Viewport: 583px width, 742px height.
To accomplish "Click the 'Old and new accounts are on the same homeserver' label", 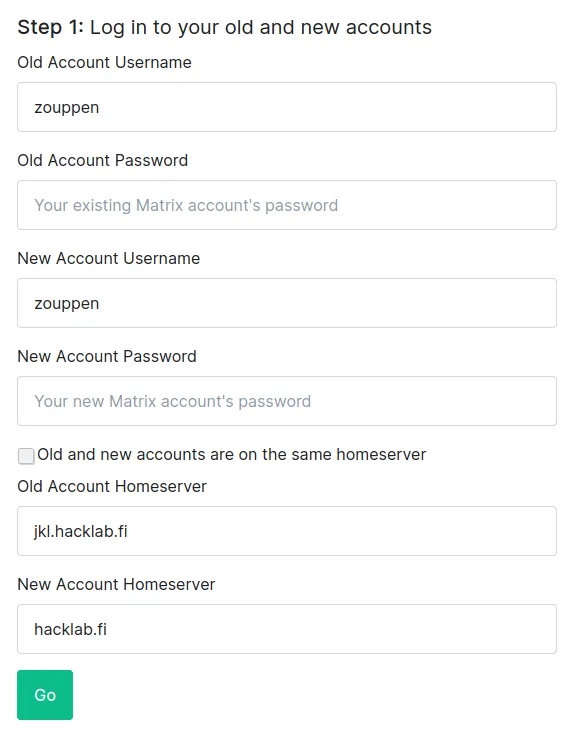I will (231, 454).
